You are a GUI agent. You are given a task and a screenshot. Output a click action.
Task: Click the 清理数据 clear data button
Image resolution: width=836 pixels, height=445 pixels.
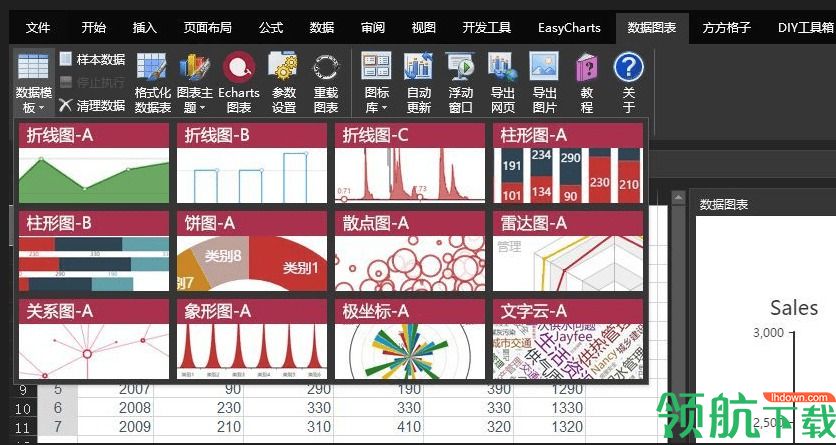tap(92, 105)
